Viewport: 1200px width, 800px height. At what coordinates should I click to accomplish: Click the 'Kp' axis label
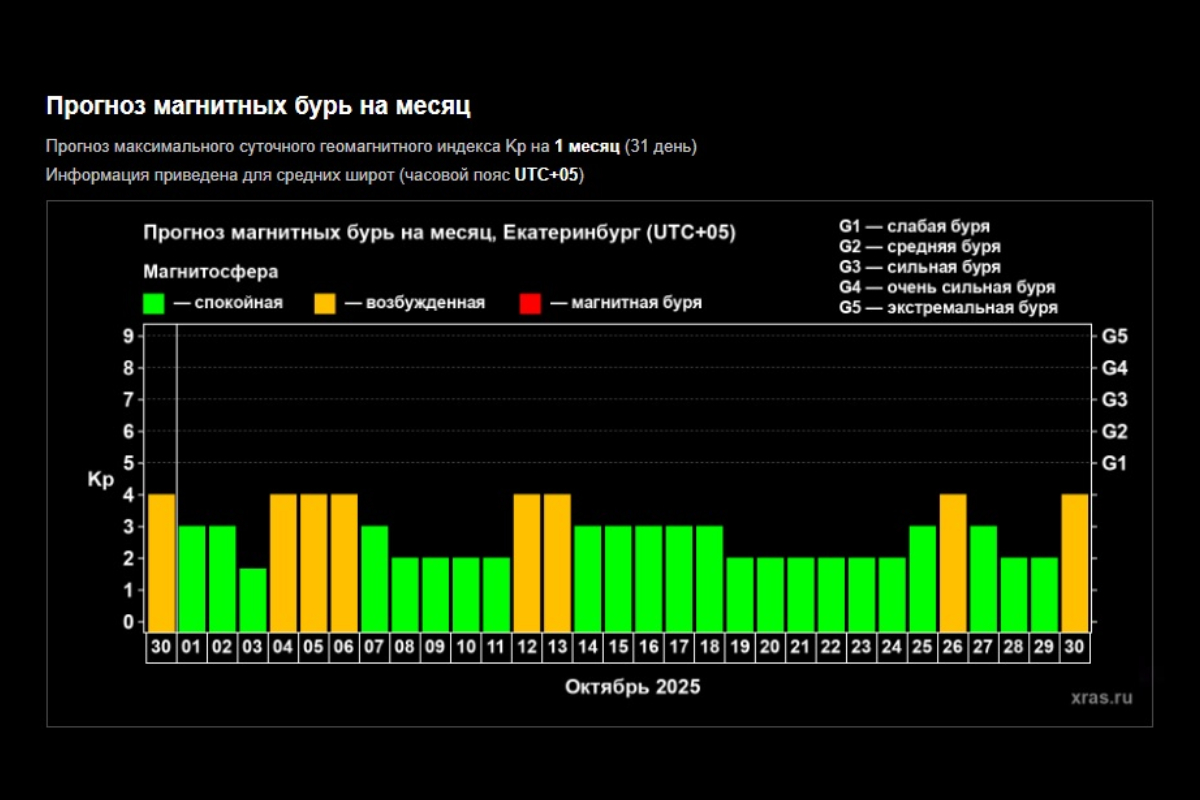coord(100,480)
